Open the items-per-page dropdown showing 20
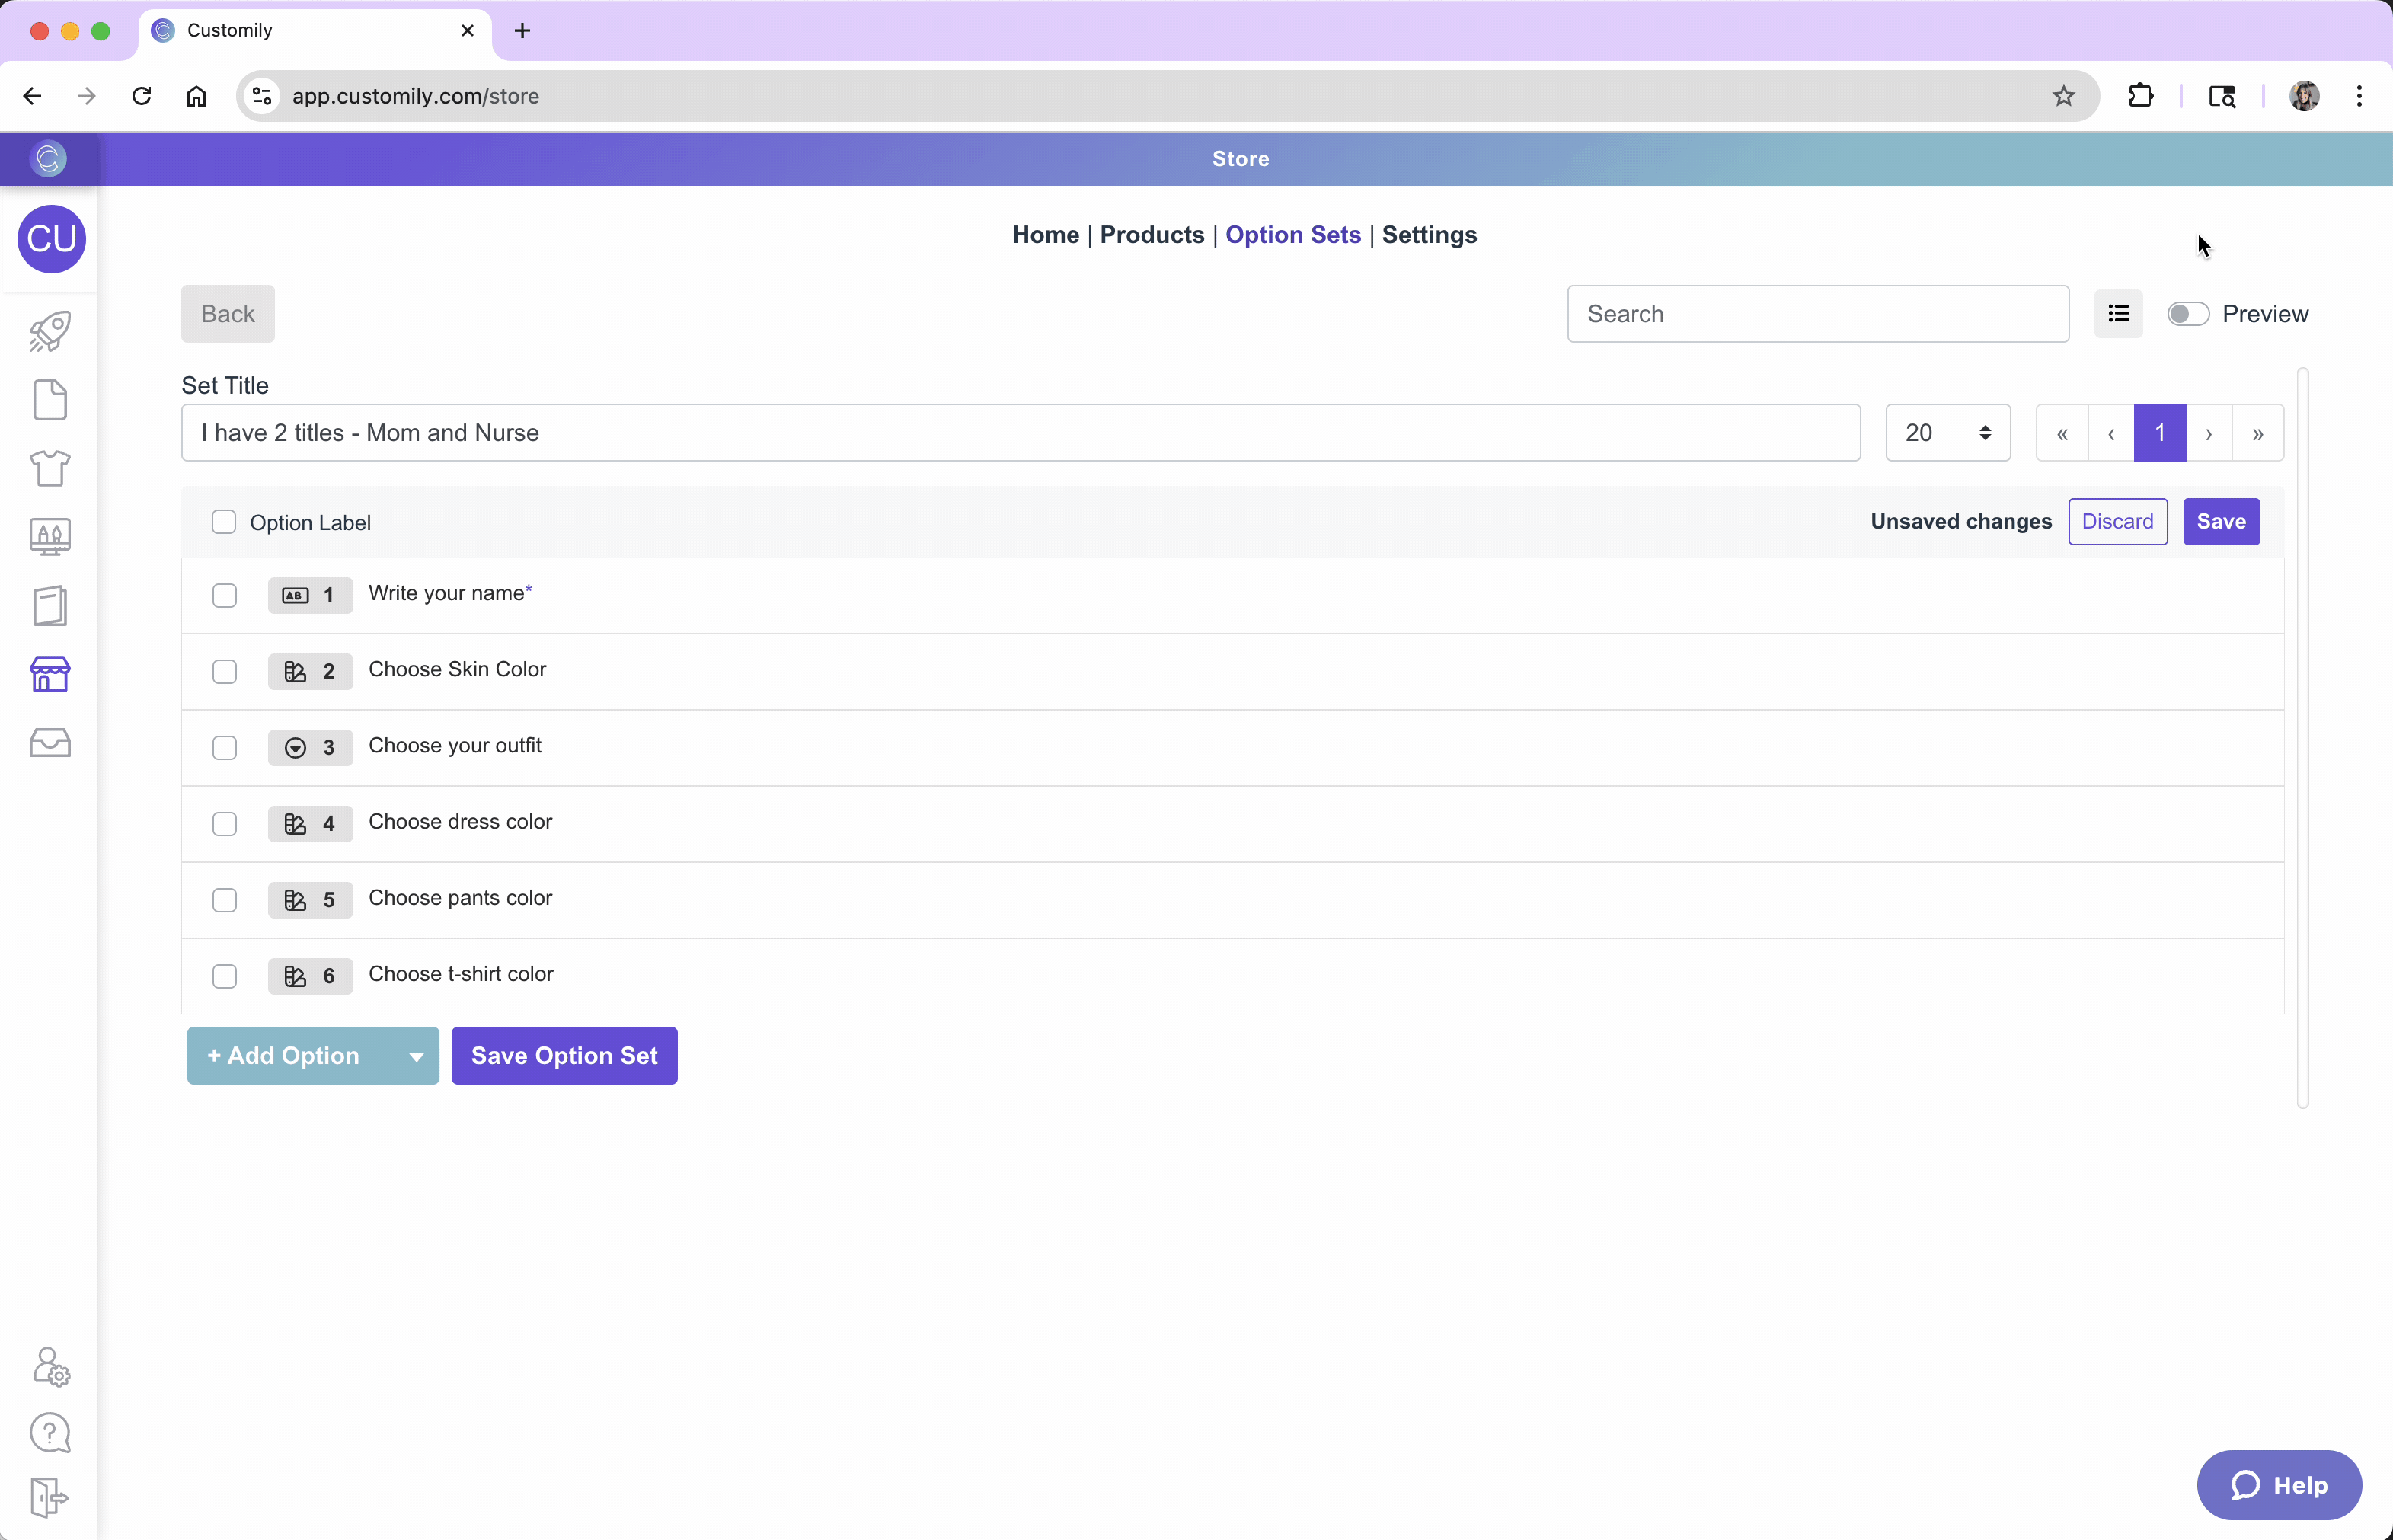This screenshot has width=2393, height=1540. tap(1946, 432)
